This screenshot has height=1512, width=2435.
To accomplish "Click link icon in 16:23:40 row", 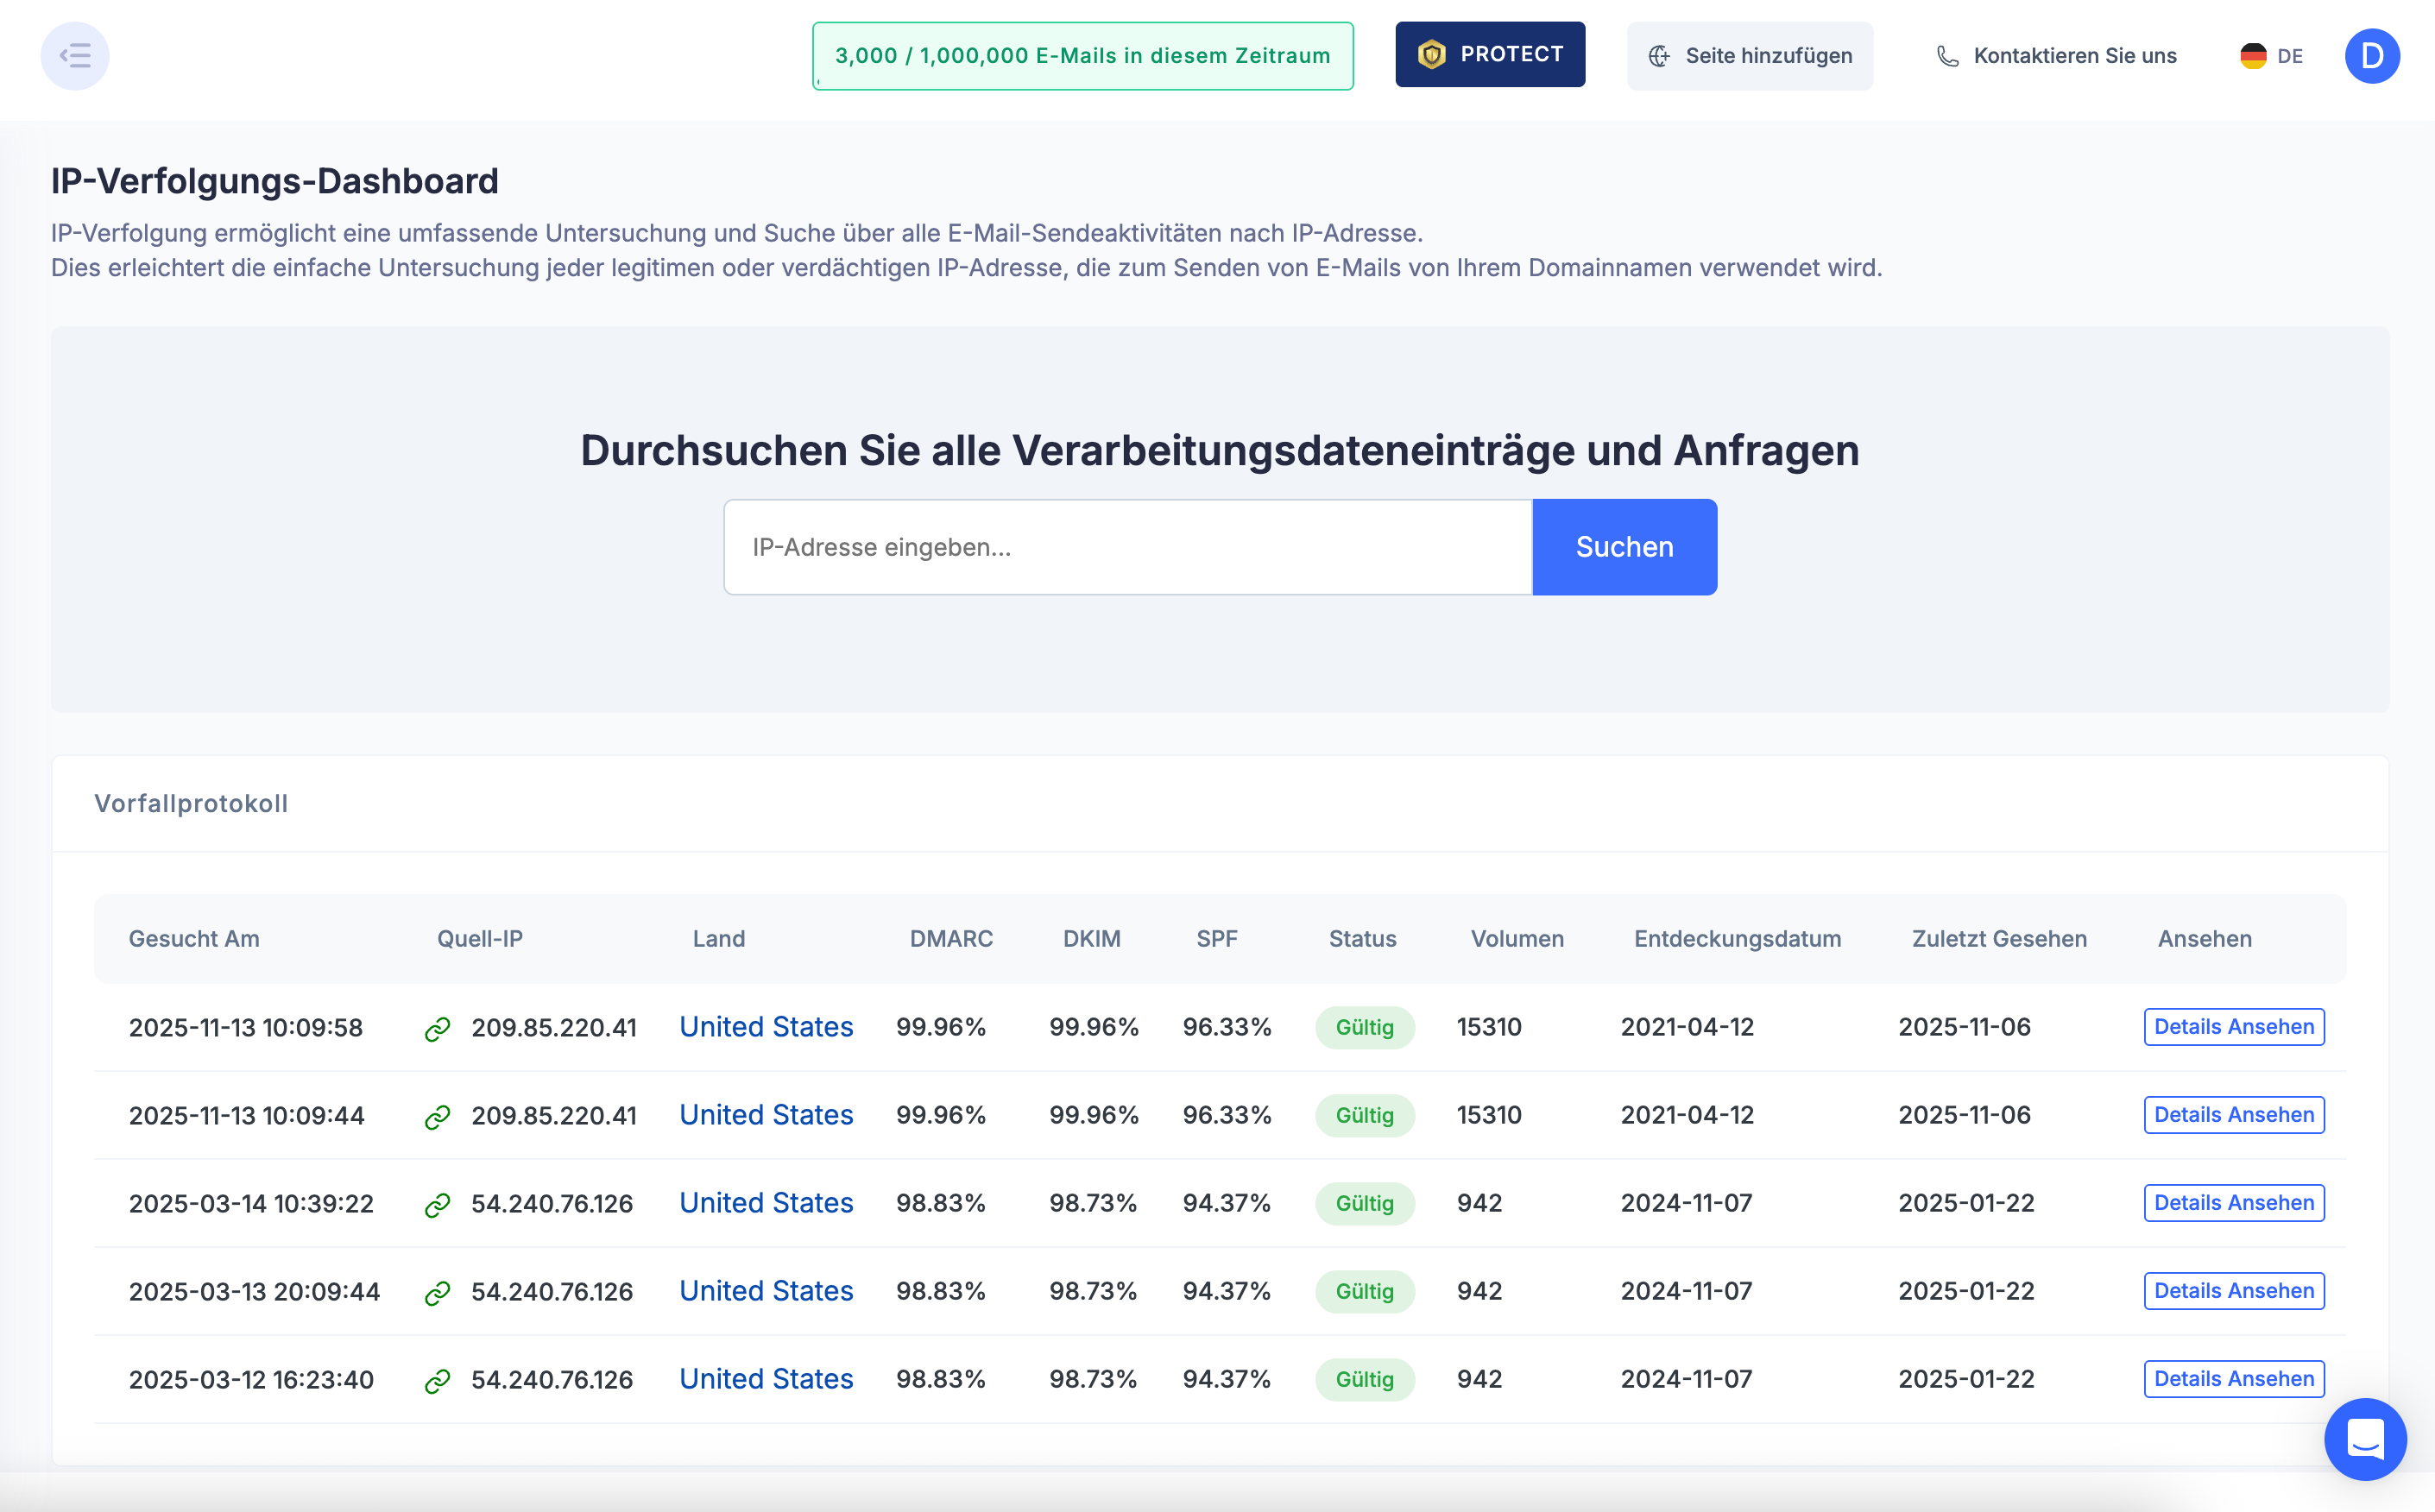I will [x=437, y=1381].
